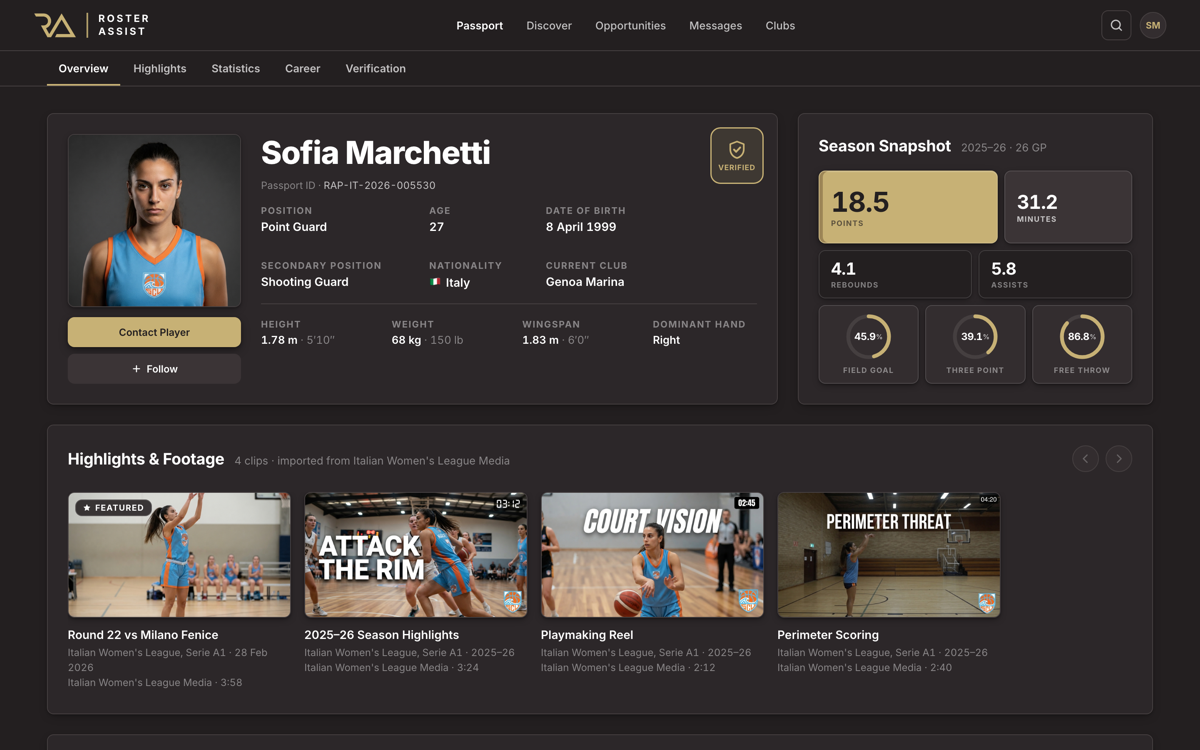1200x750 pixels.
Task: Click Passport ID RAP-IT-2026-005530
Action: (348, 185)
